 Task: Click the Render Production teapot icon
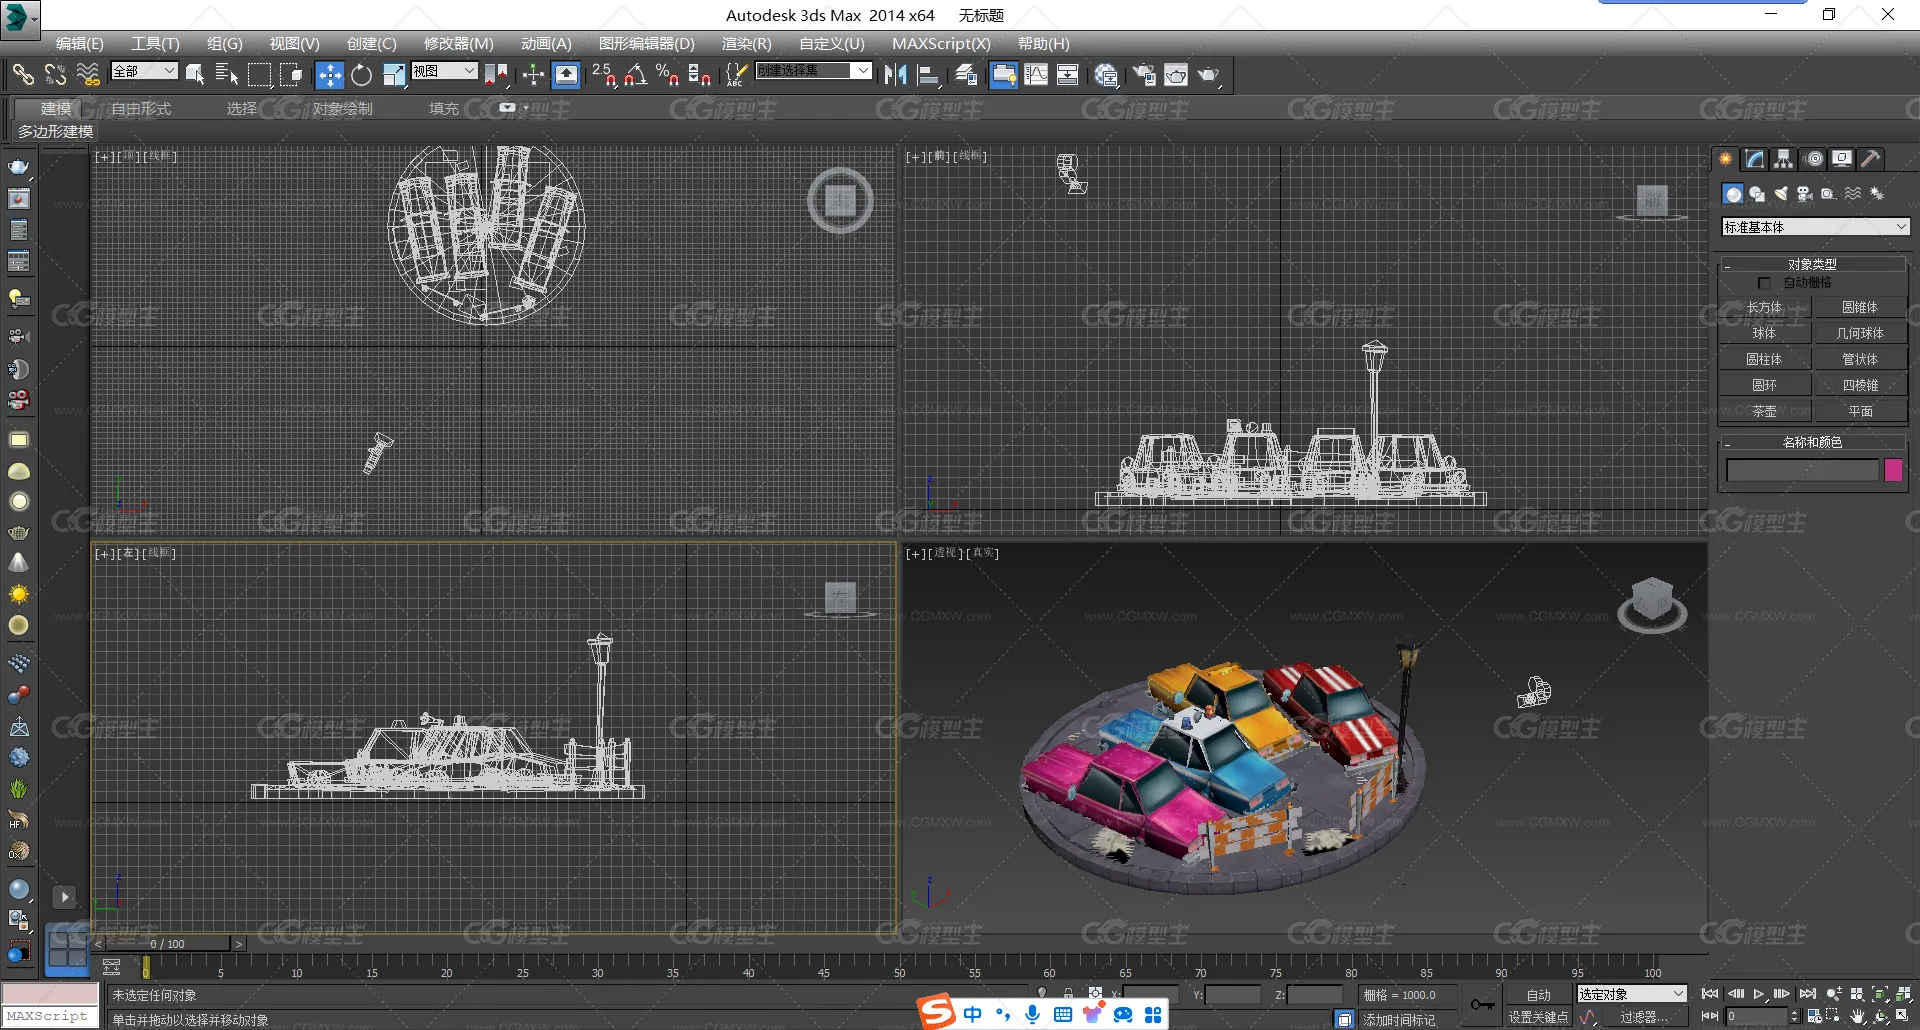[x=1209, y=75]
